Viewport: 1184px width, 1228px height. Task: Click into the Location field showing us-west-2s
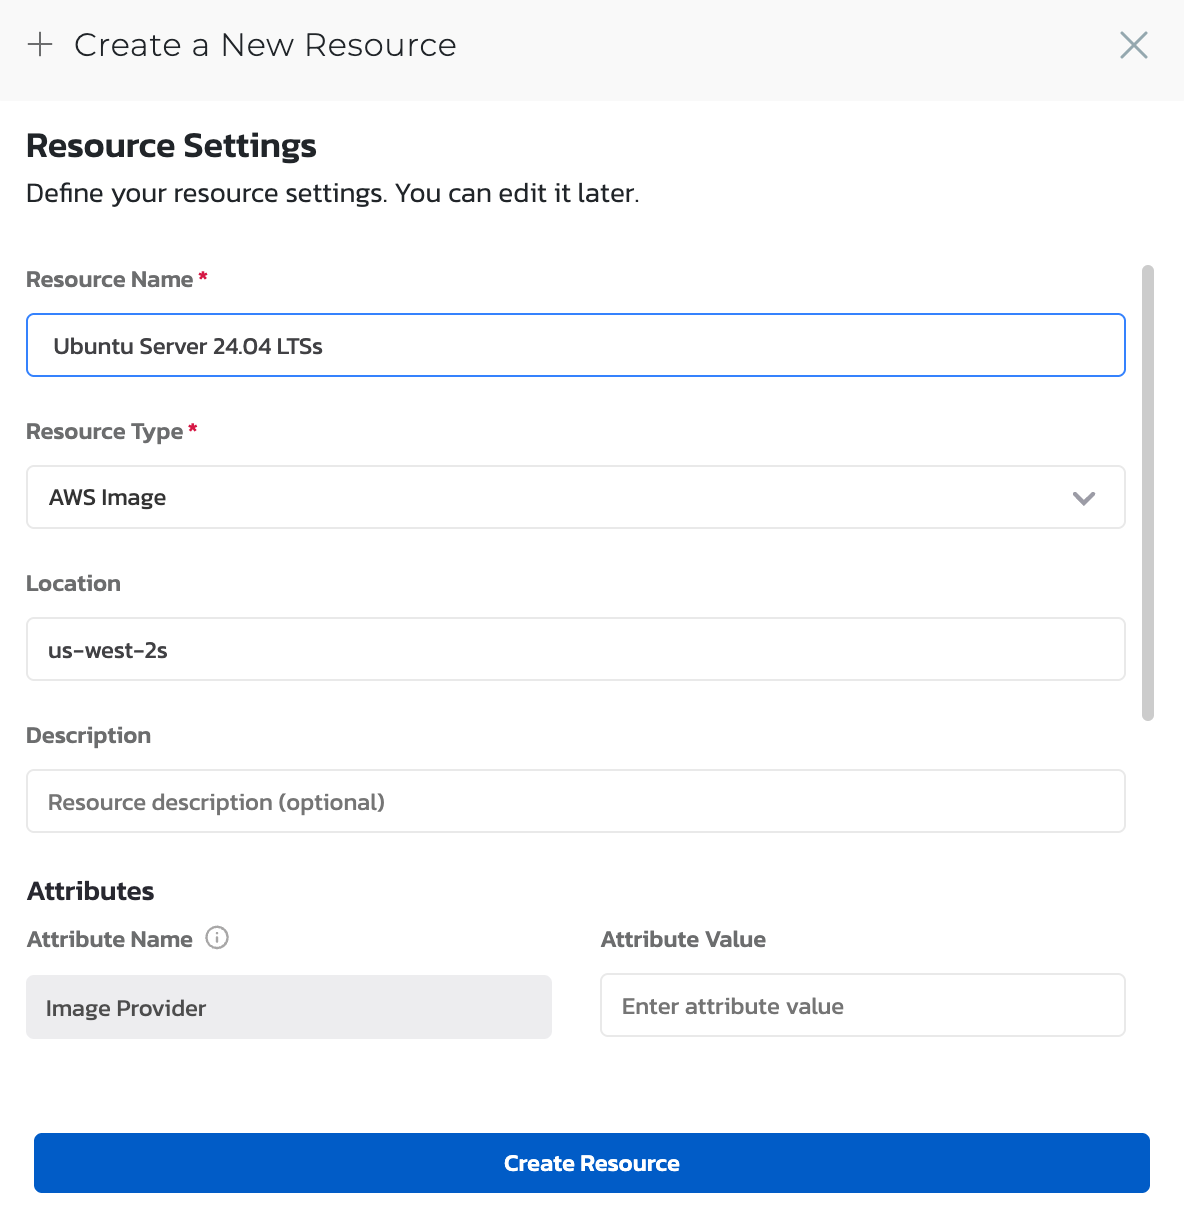coord(575,650)
